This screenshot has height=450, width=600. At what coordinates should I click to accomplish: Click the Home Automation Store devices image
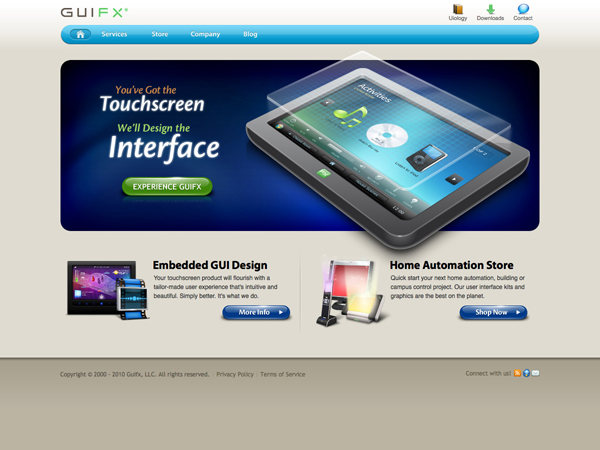point(350,293)
